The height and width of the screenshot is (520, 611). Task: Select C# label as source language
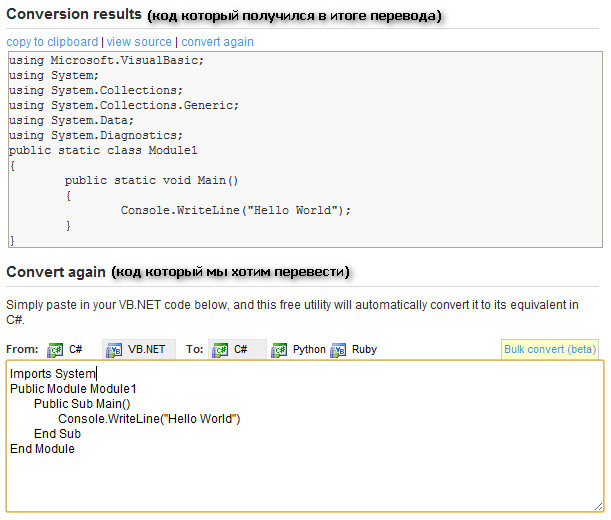[x=76, y=349]
